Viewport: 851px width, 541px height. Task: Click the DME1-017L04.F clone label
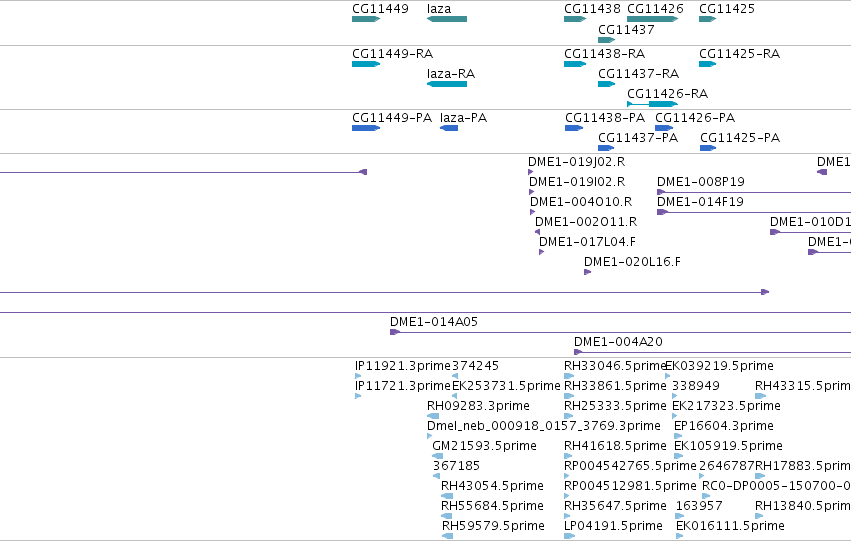point(587,242)
